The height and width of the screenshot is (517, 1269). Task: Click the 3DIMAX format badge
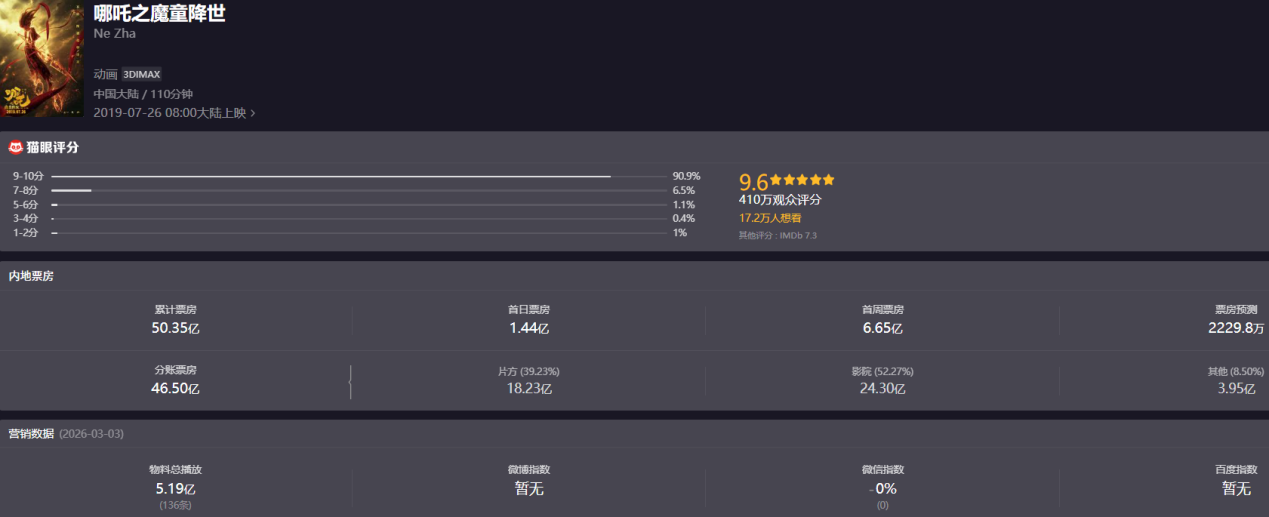click(141, 74)
